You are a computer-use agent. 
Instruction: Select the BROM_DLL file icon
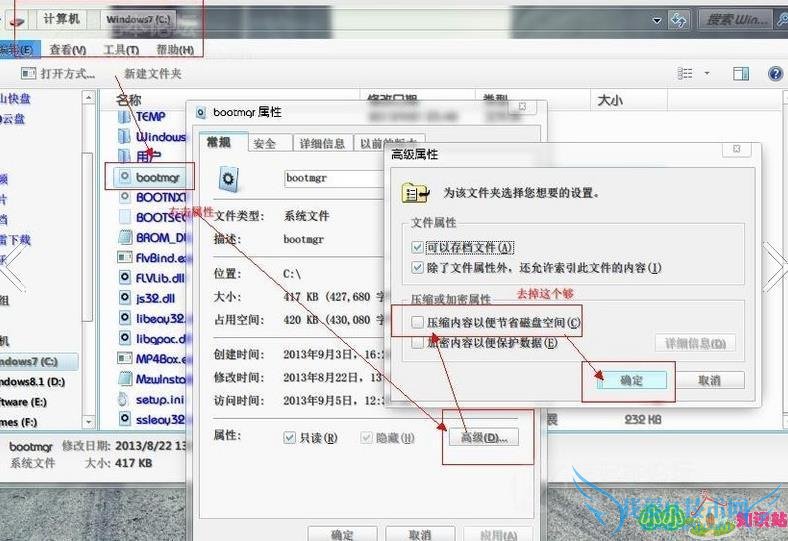(x=125, y=237)
